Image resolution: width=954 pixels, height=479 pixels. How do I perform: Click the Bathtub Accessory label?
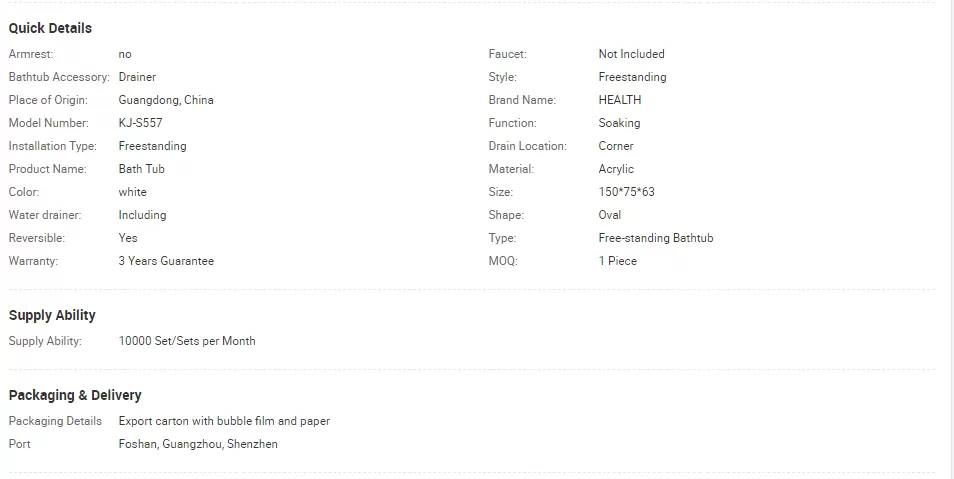(59, 77)
